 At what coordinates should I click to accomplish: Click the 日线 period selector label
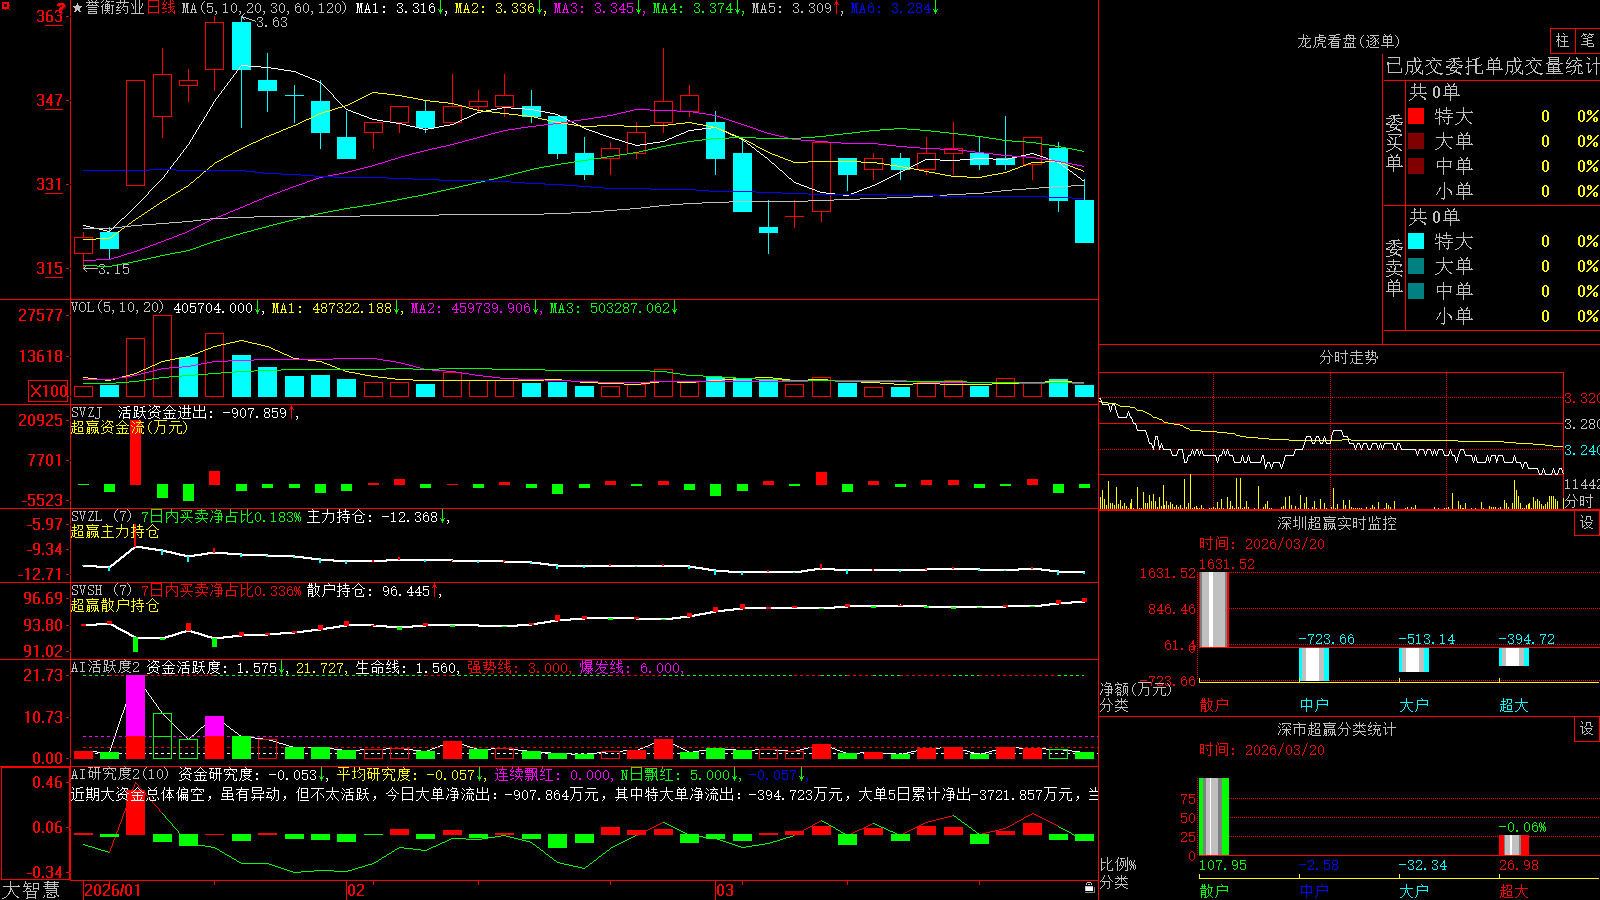pos(161,8)
